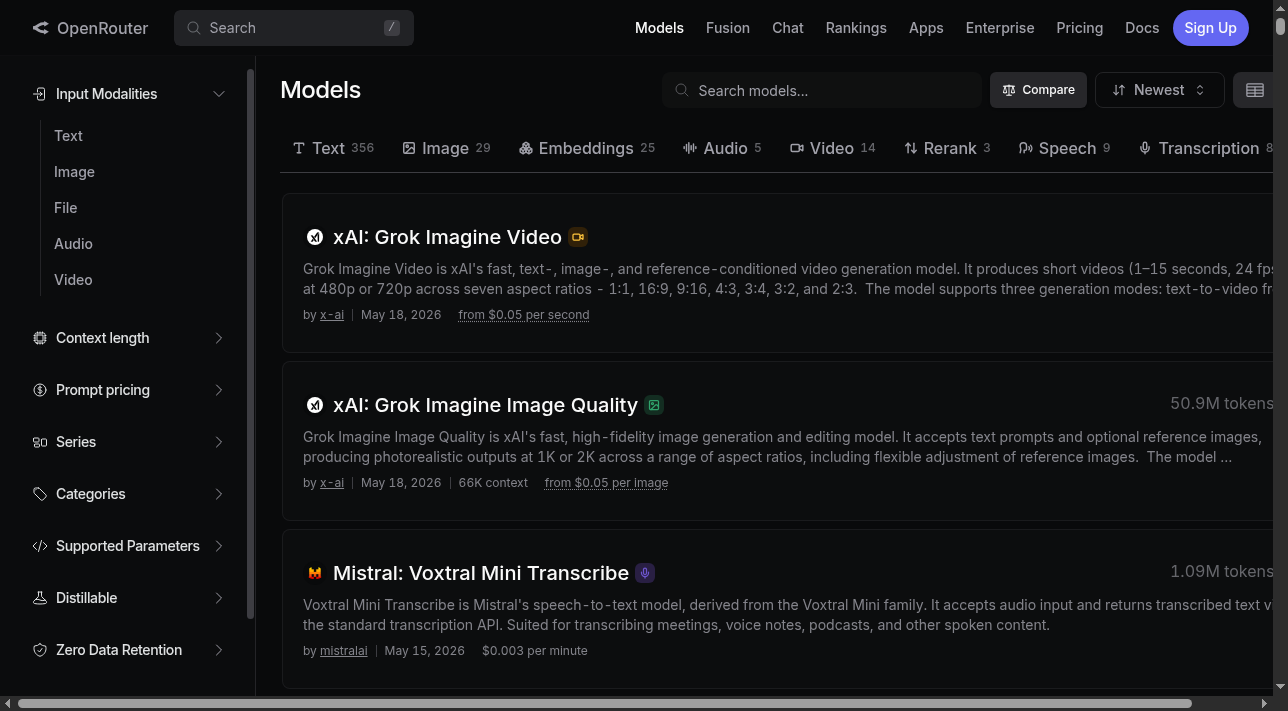The image size is (1288, 711).
Task: Collapse the Input Modalities section
Action: click(x=219, y=94)
